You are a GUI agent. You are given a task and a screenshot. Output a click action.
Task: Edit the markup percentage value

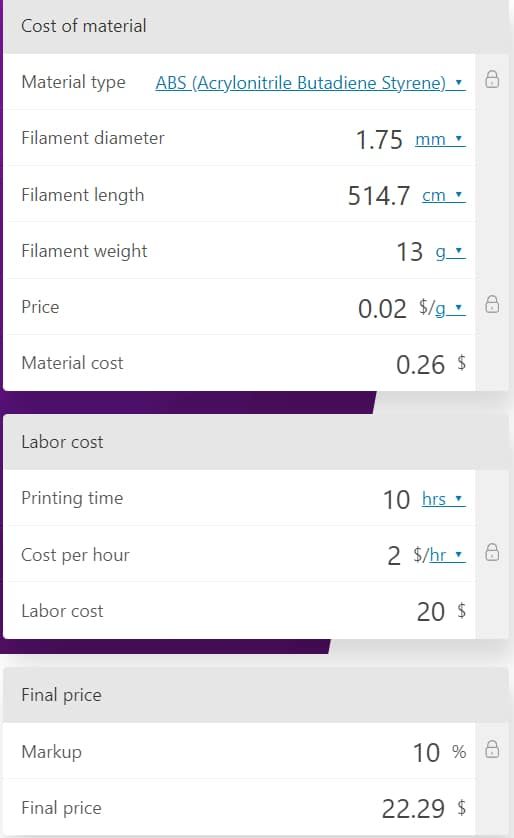(426, 752)
